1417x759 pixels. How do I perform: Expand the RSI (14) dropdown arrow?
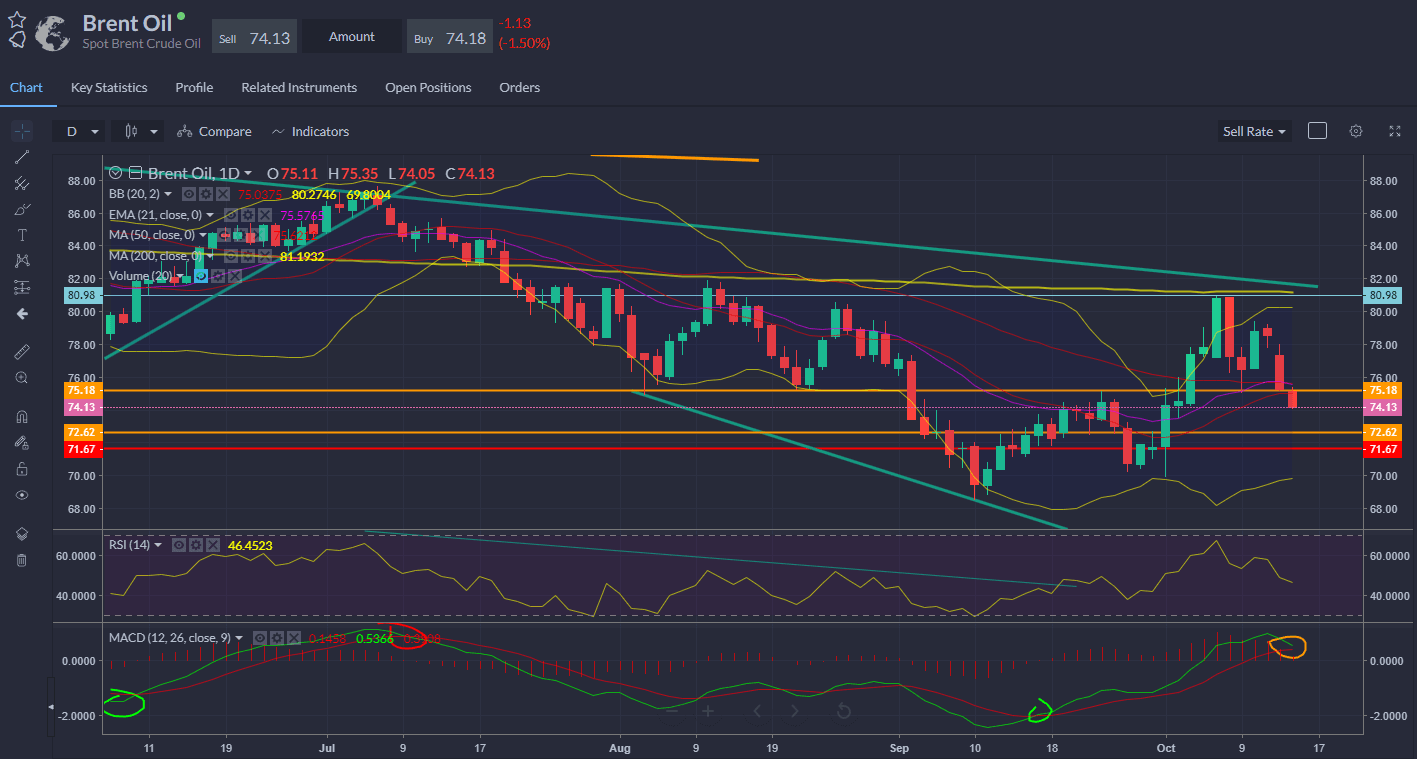click(158, 545)
